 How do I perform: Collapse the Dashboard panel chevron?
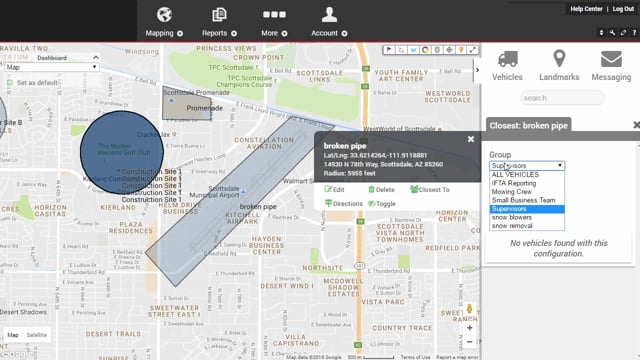96,58
